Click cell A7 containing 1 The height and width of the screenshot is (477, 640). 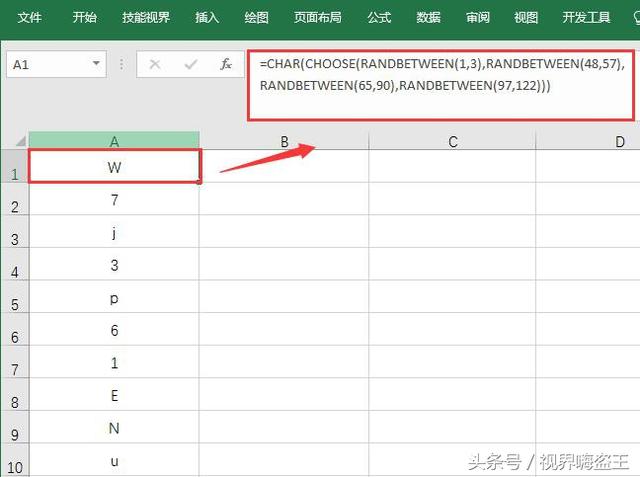click(x=114, y=362)
